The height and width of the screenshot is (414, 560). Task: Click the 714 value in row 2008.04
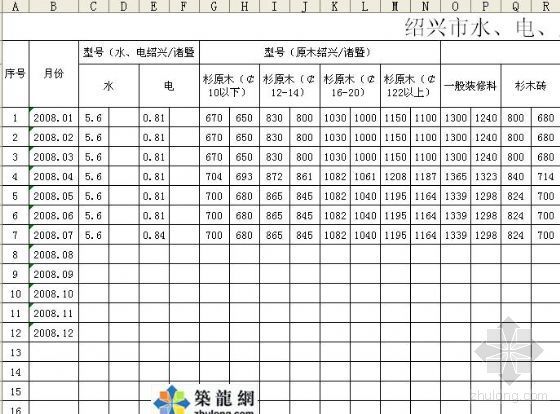tap(546, 176)
